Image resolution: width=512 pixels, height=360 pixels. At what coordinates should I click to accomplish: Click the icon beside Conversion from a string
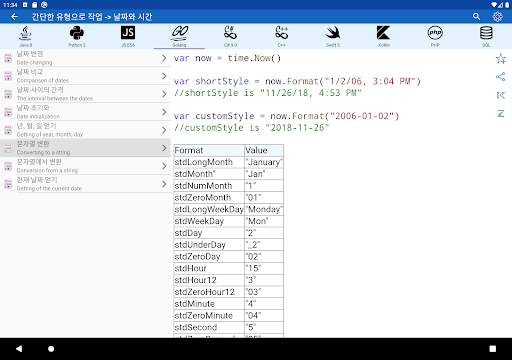[8, 166]
